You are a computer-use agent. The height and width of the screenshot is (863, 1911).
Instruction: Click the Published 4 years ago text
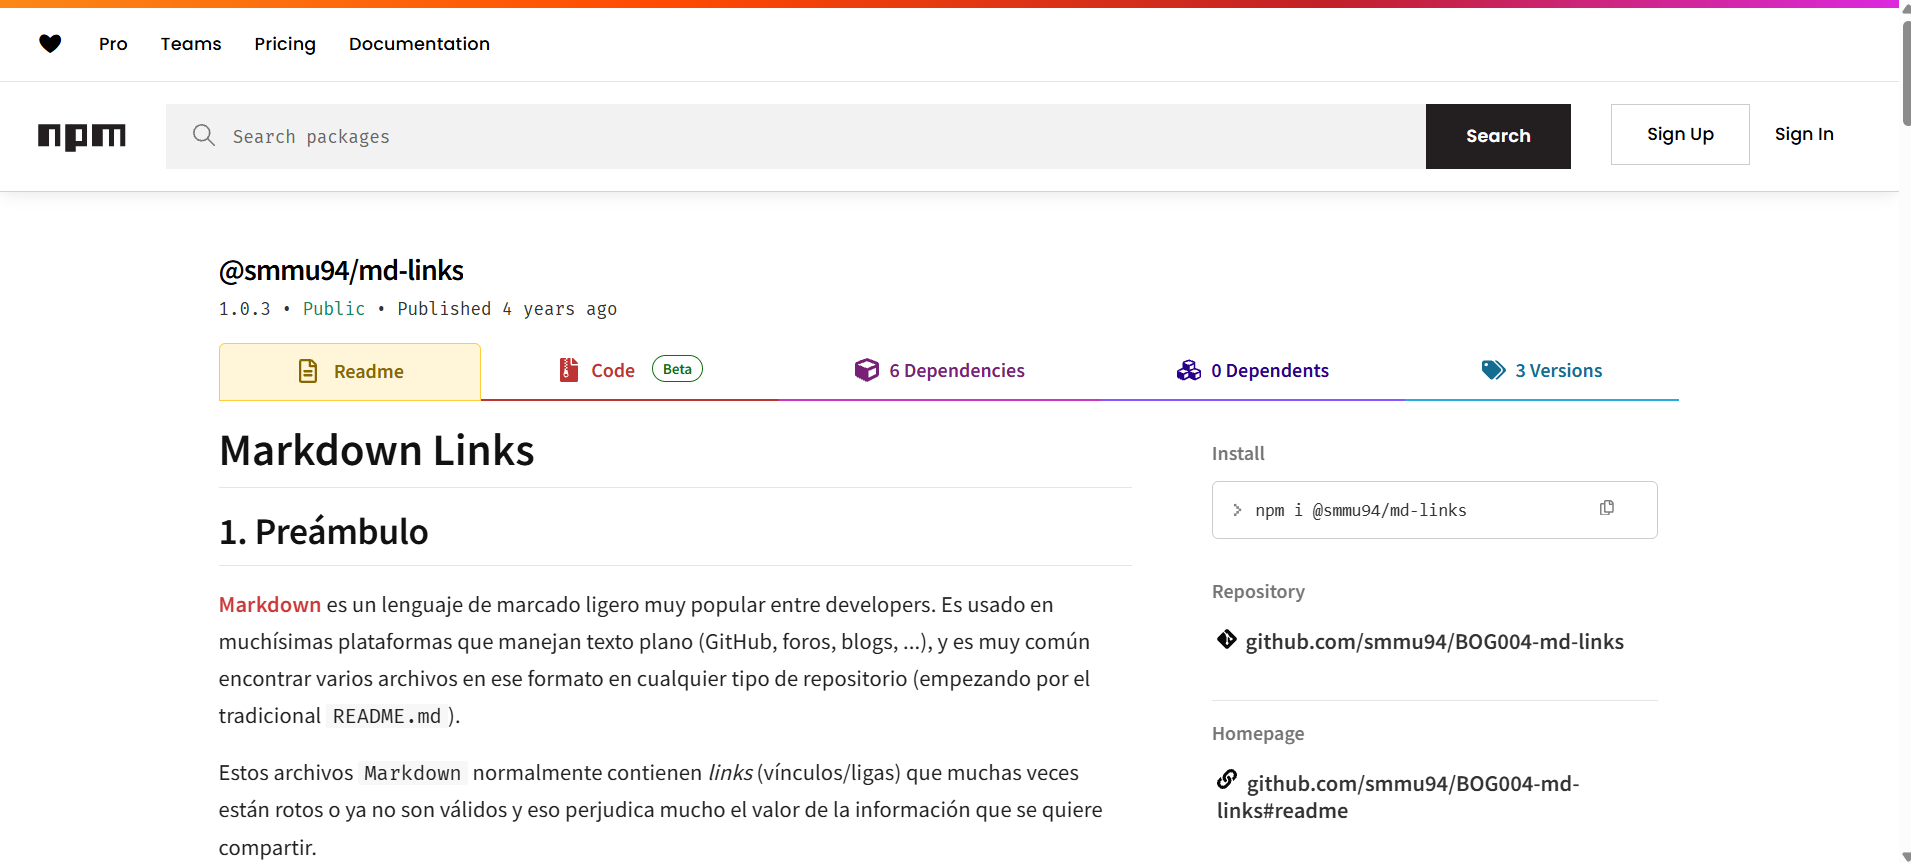(x=507, y=309)
